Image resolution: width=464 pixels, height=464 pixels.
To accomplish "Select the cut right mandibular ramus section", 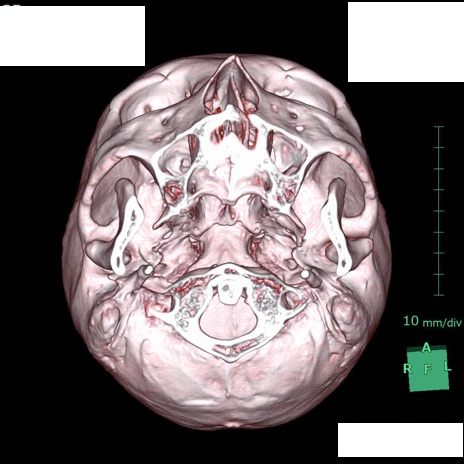I will click(124, 235).
